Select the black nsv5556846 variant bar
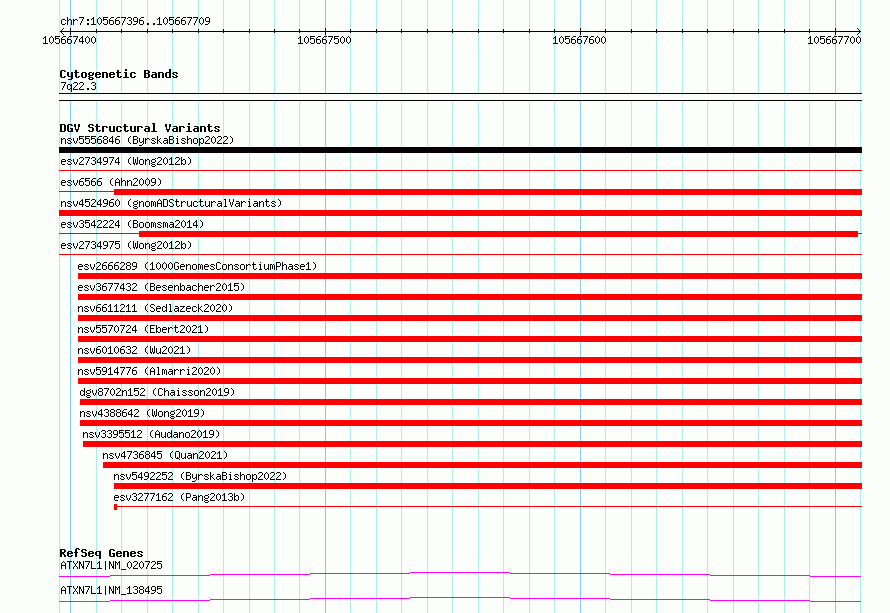Screen dimensions: 890x613 tap(460, 150)
